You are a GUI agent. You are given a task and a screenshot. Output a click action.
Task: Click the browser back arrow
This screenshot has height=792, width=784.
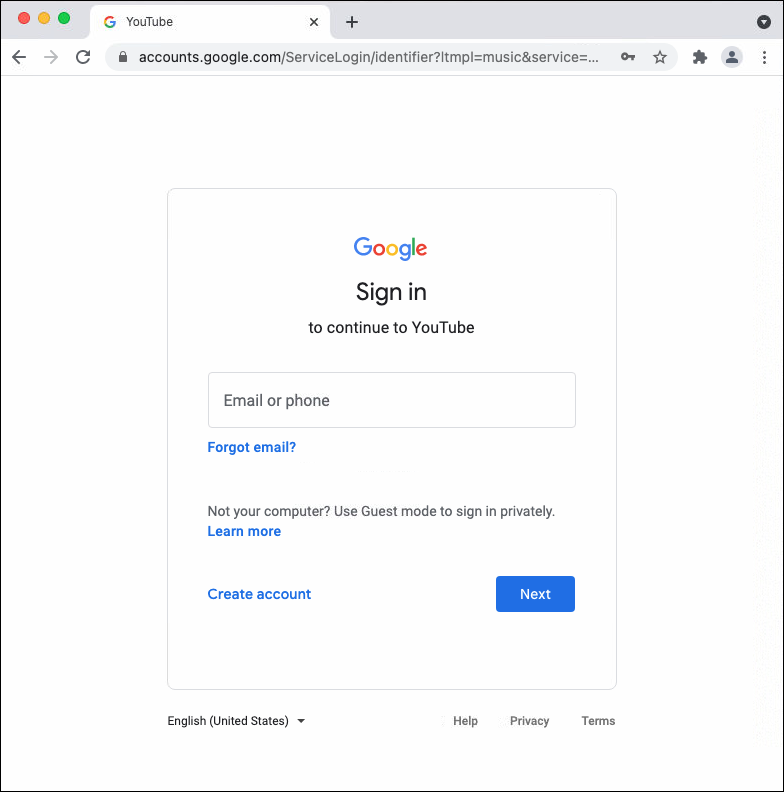click(x=19, y=57)
